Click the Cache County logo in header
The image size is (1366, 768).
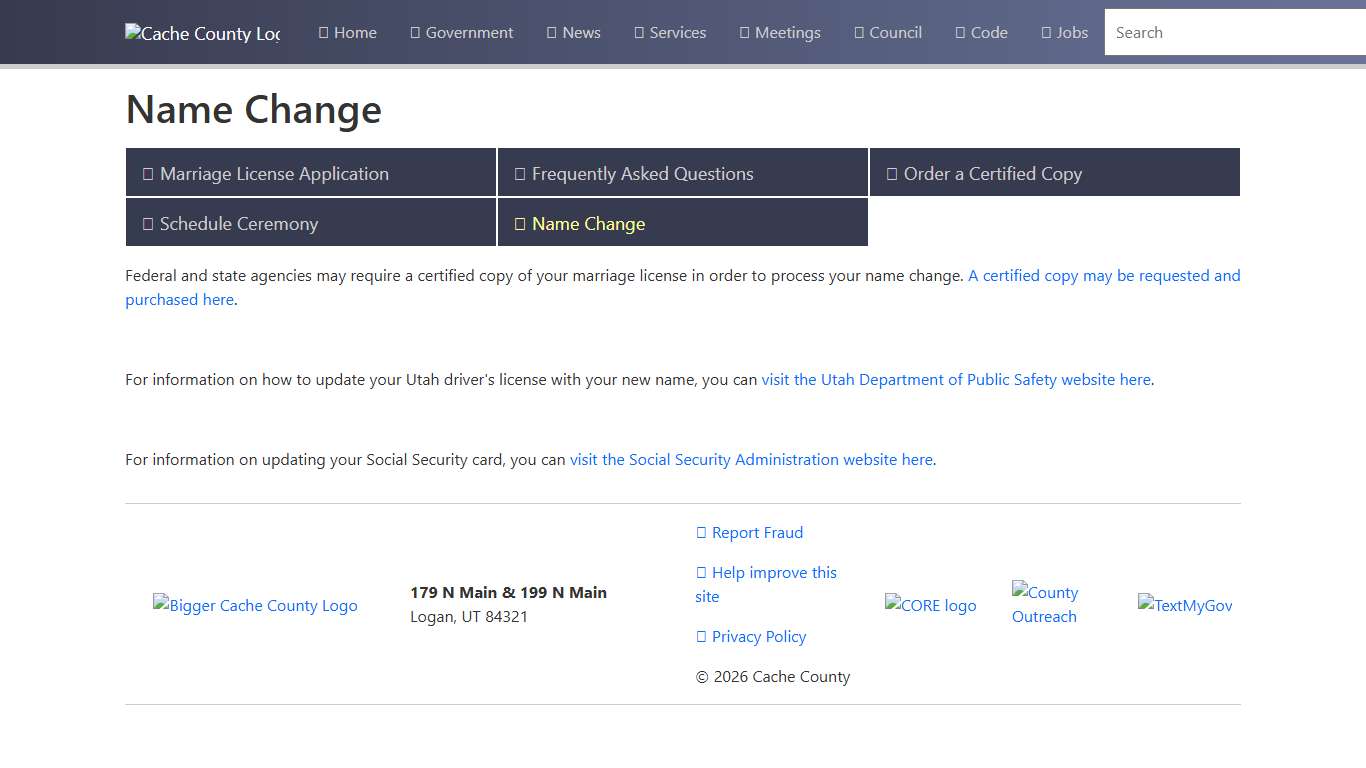[202, 33]
